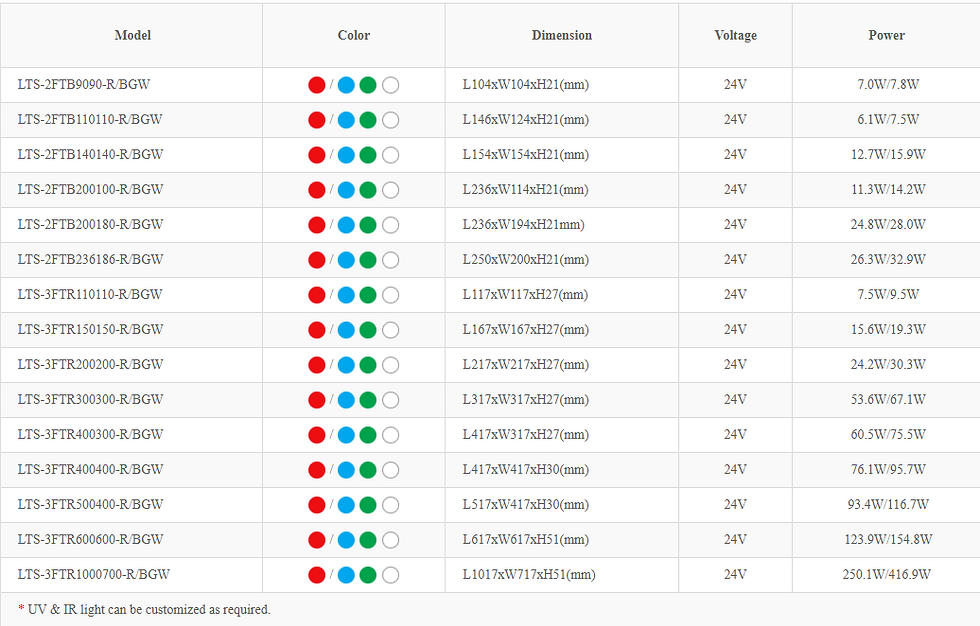Click the Power column header
This screenshot has height=626, width=980.
click(x=886, y=36)
